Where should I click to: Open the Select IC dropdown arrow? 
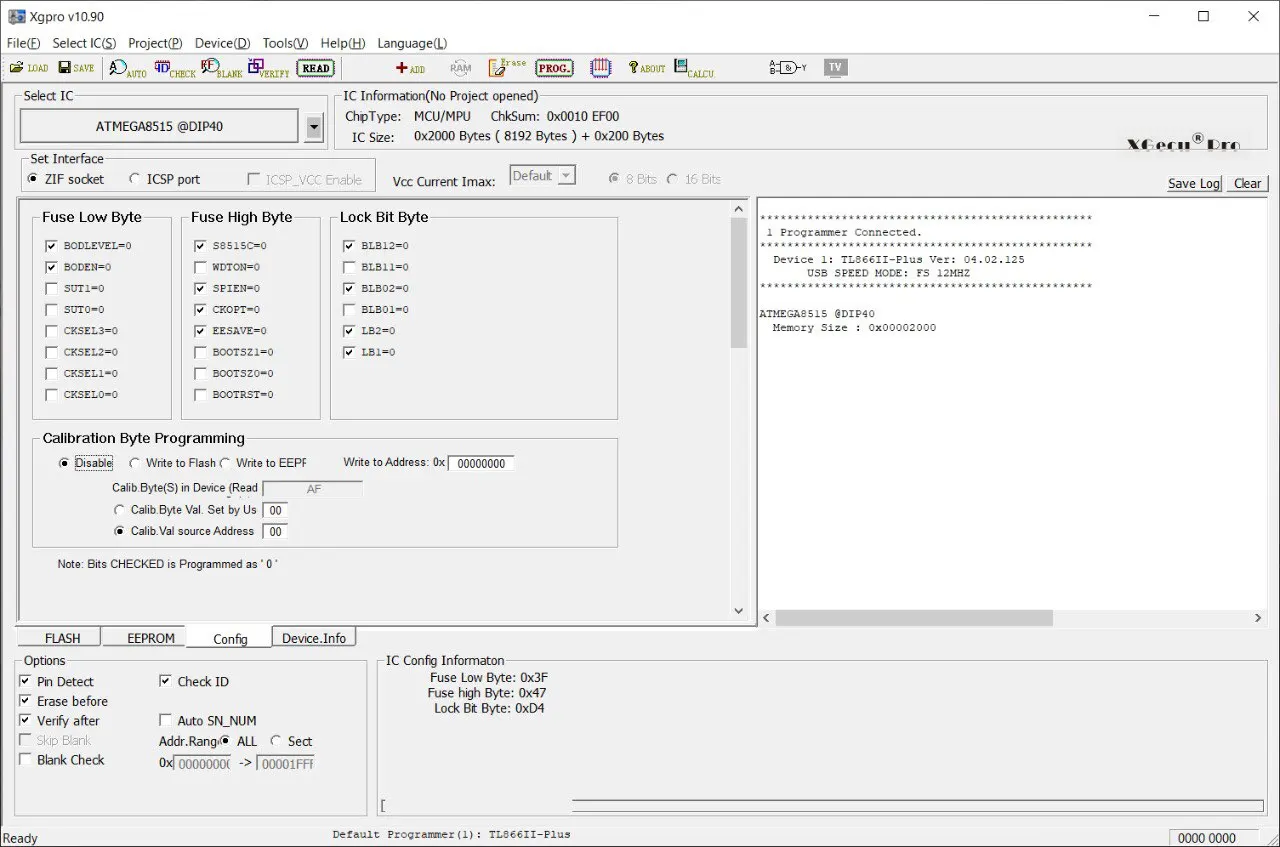click(x=314, y=127)
